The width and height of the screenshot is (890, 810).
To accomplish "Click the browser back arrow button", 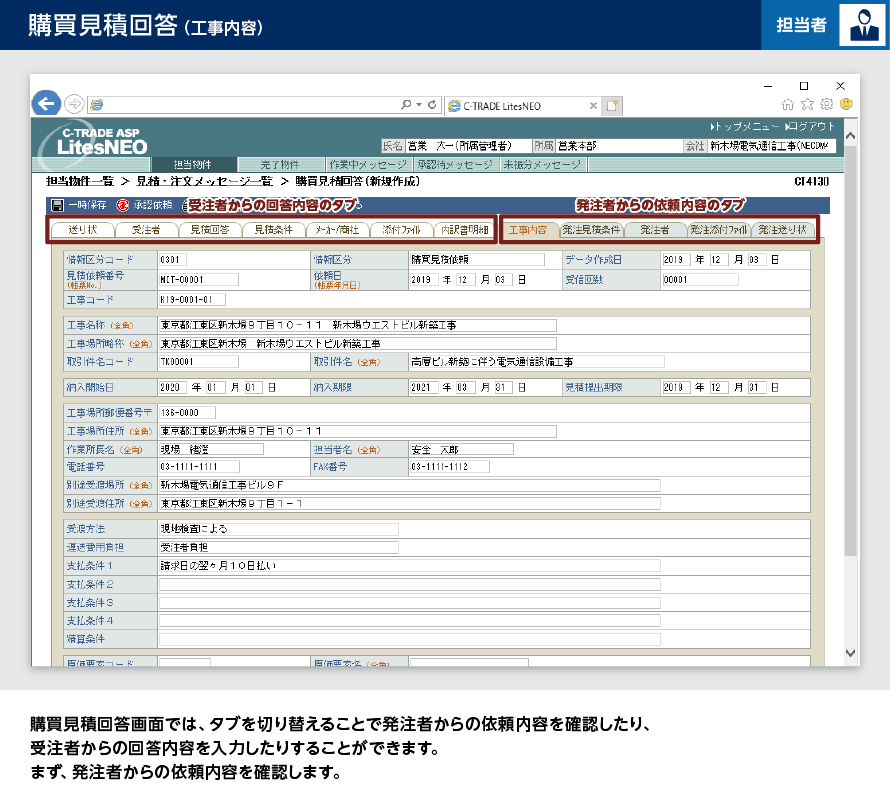I will 46,103.
